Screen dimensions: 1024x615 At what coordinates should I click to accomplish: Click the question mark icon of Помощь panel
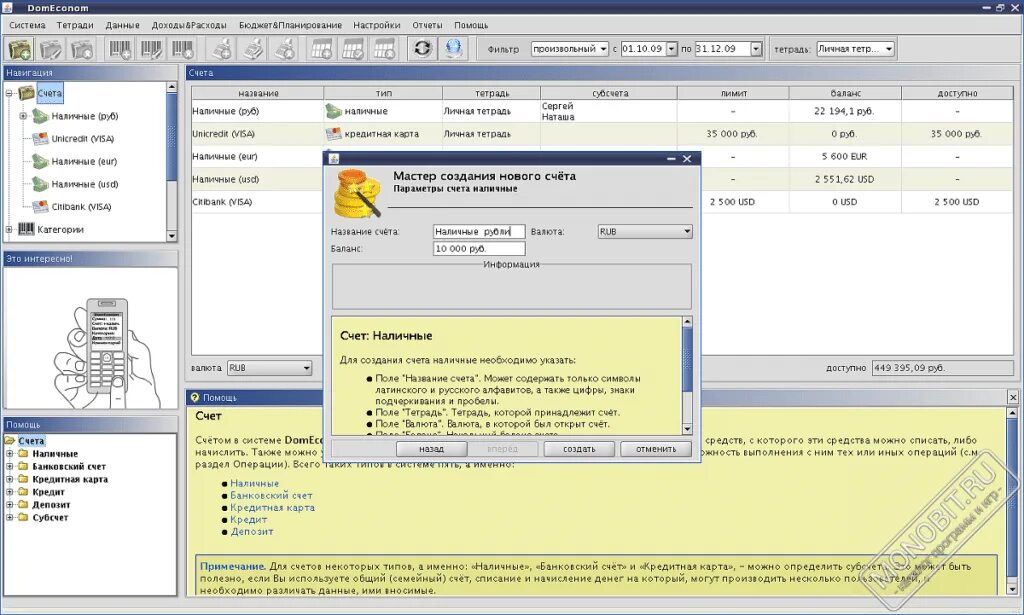point(195,397)
